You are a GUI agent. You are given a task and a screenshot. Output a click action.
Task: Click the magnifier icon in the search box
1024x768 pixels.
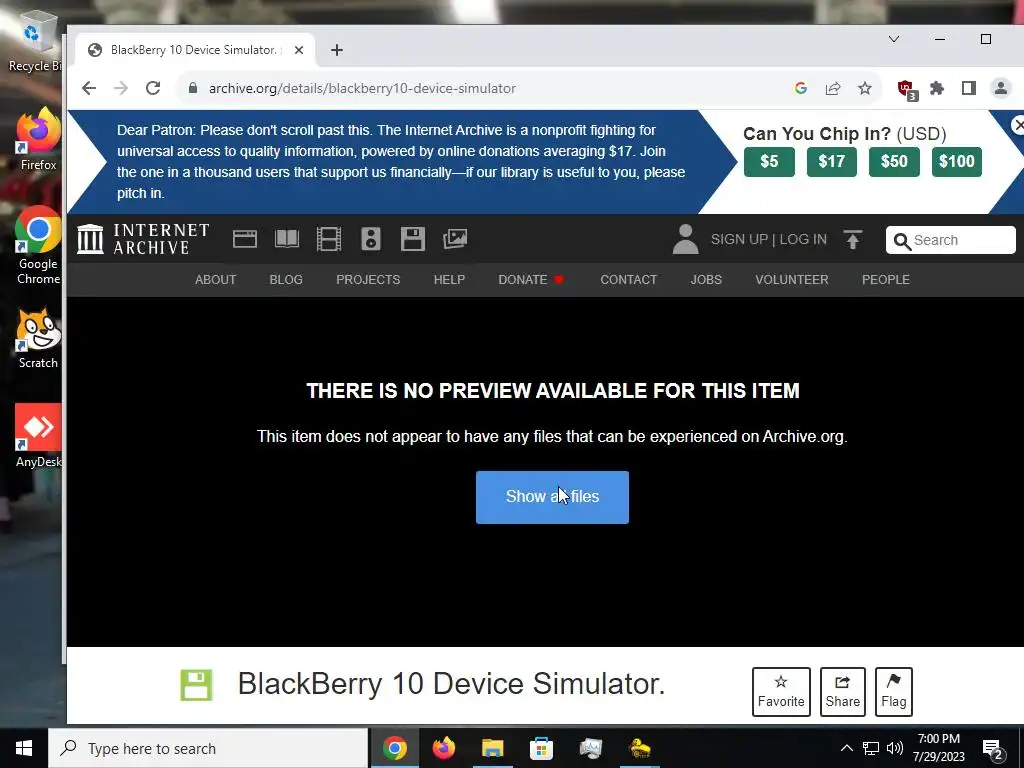pos(902,241)
